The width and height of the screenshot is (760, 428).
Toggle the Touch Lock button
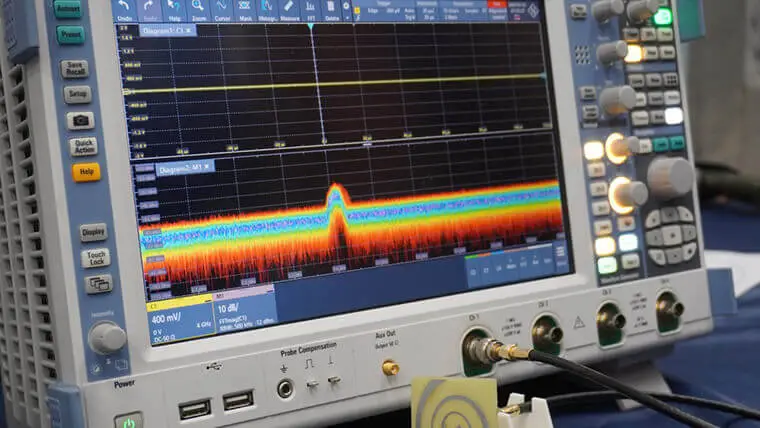point(95,257)
